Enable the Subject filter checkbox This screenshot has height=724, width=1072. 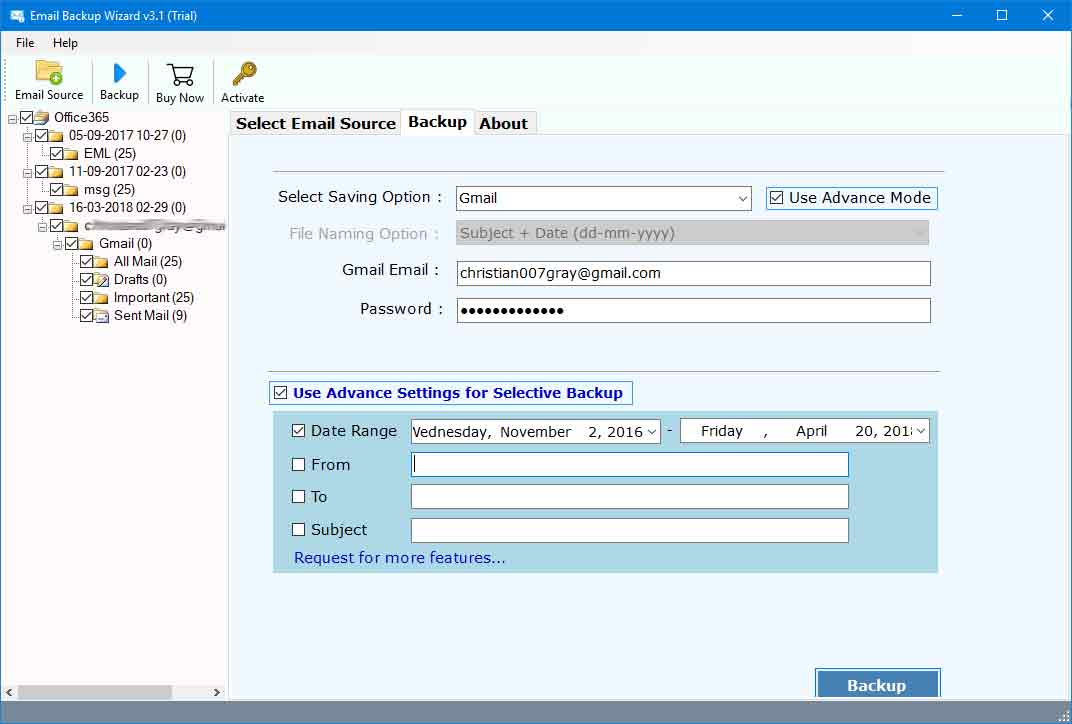tap(298, 530)
